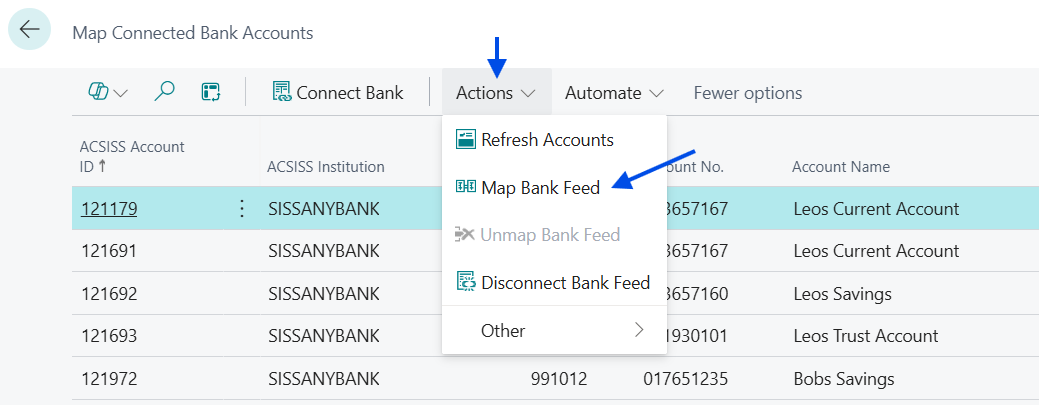Open row options for account 121179
Image resolution: width=1039 pixels, height=405 pixels.
pos(241,209)
